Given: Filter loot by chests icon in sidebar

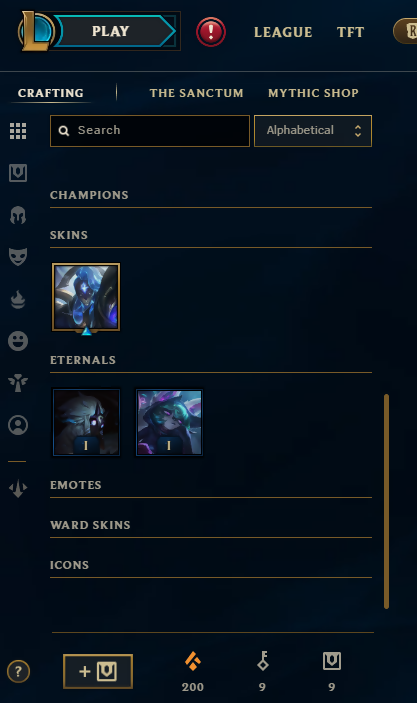Looking at the screenshot, I should pyautogui.click(x=18, y=173).
